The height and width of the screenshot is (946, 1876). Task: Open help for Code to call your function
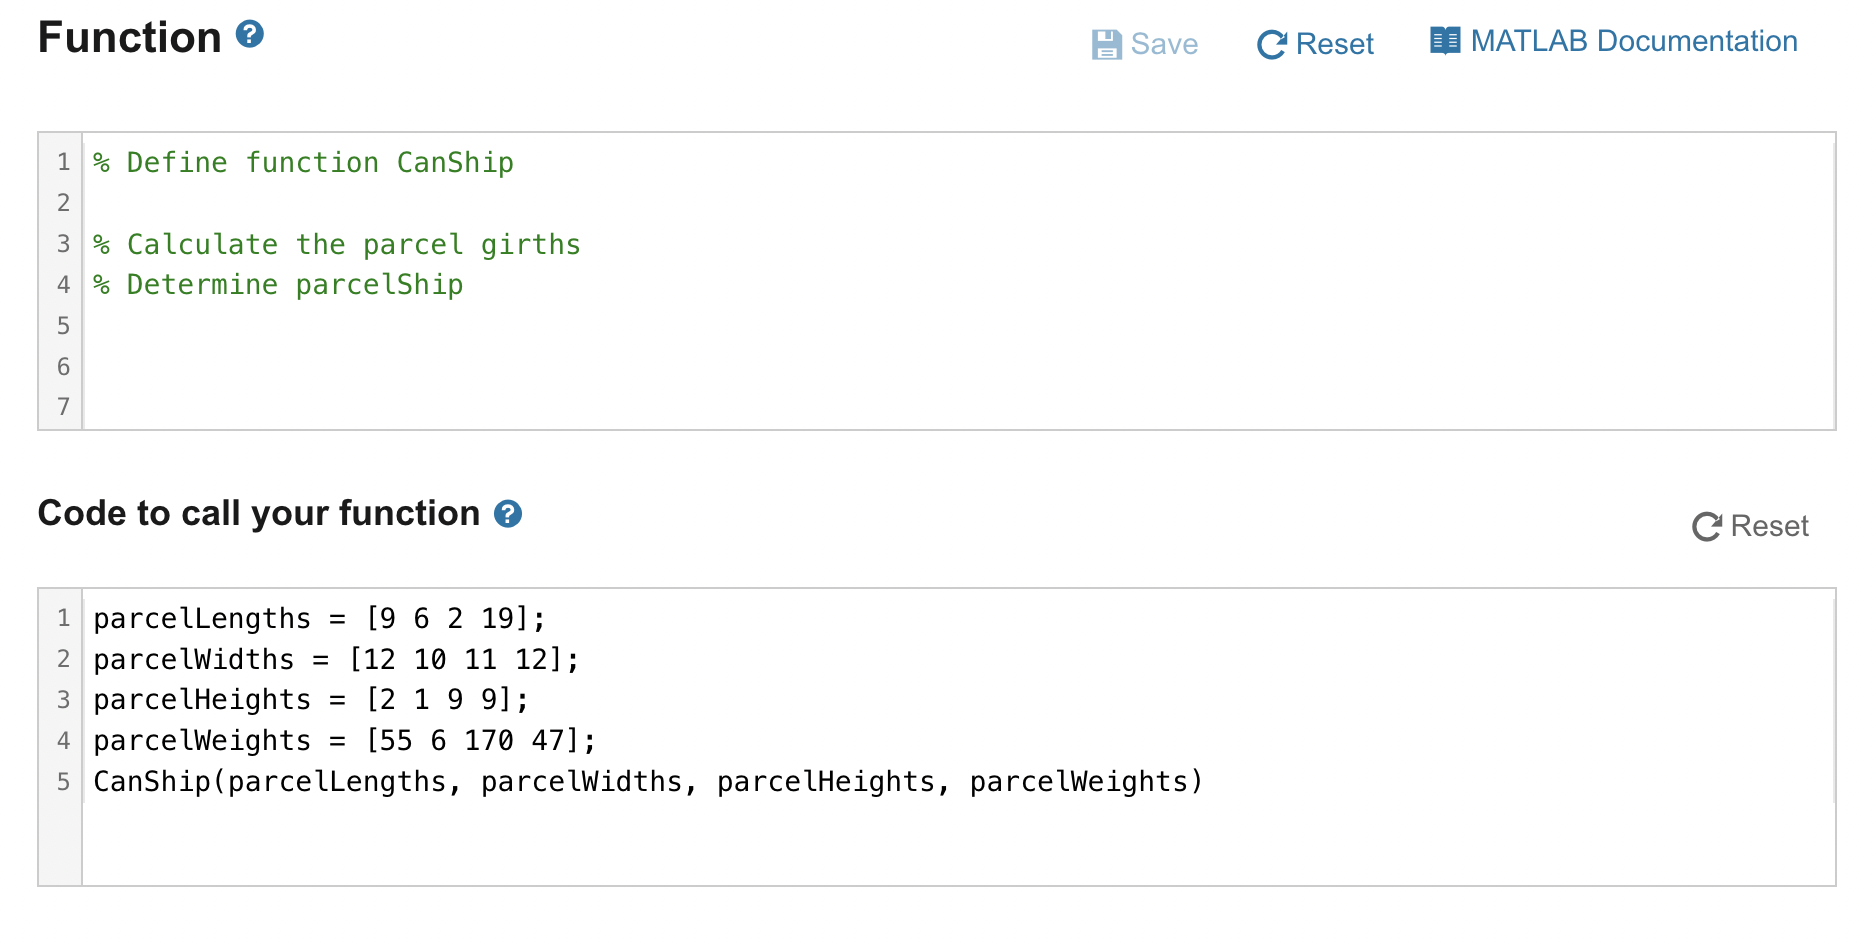click(x=508, y=514)
